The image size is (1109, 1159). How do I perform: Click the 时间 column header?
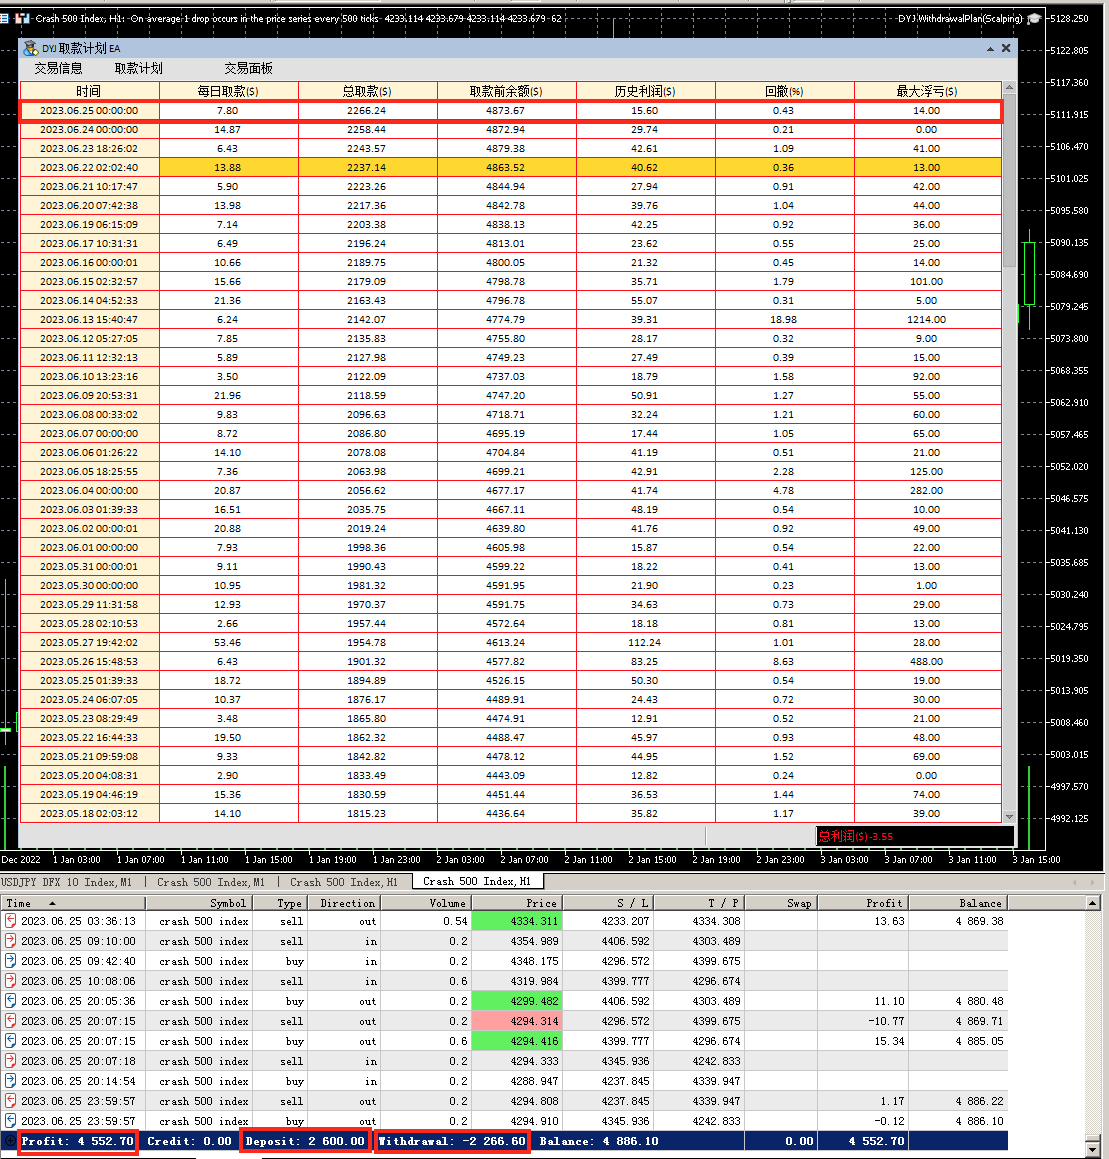click(89, 91)
